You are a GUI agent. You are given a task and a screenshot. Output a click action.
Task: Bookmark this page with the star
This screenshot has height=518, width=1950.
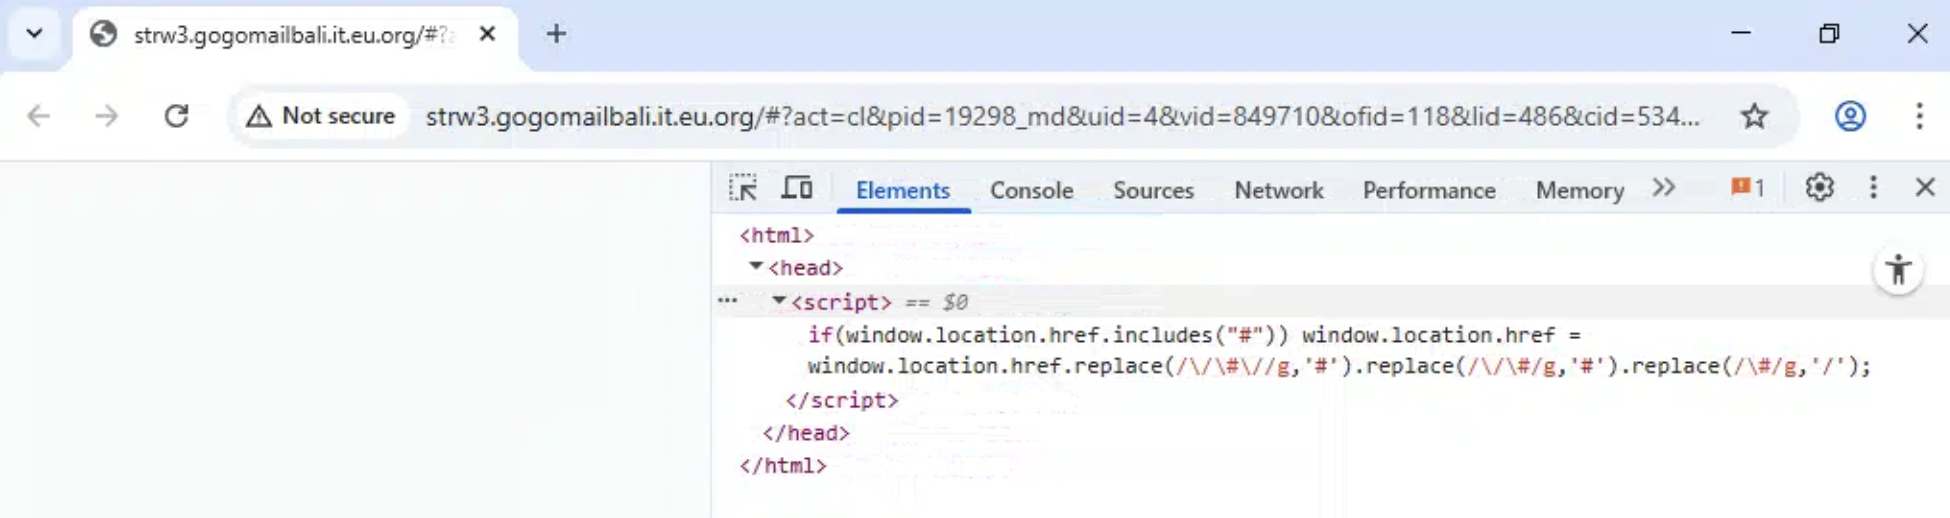click(x=1754, y=116)
